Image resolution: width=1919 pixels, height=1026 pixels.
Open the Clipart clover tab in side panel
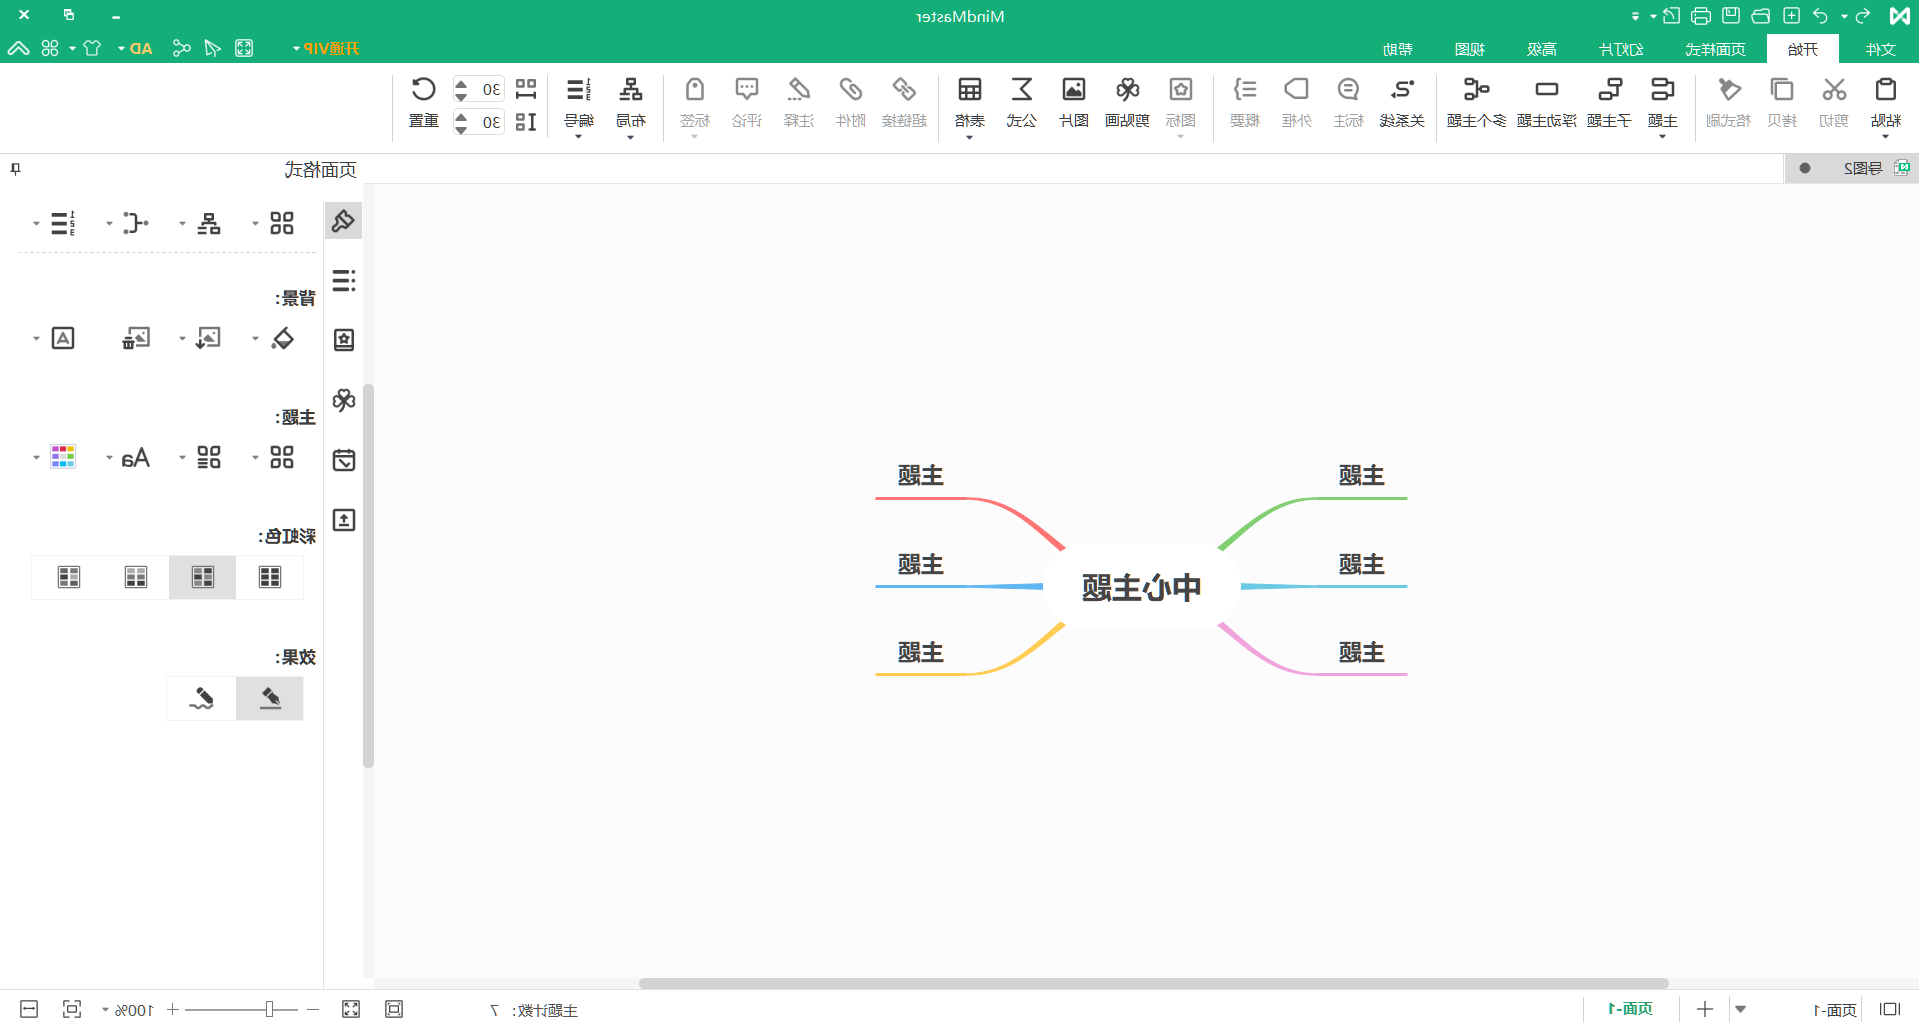point(344,400)
